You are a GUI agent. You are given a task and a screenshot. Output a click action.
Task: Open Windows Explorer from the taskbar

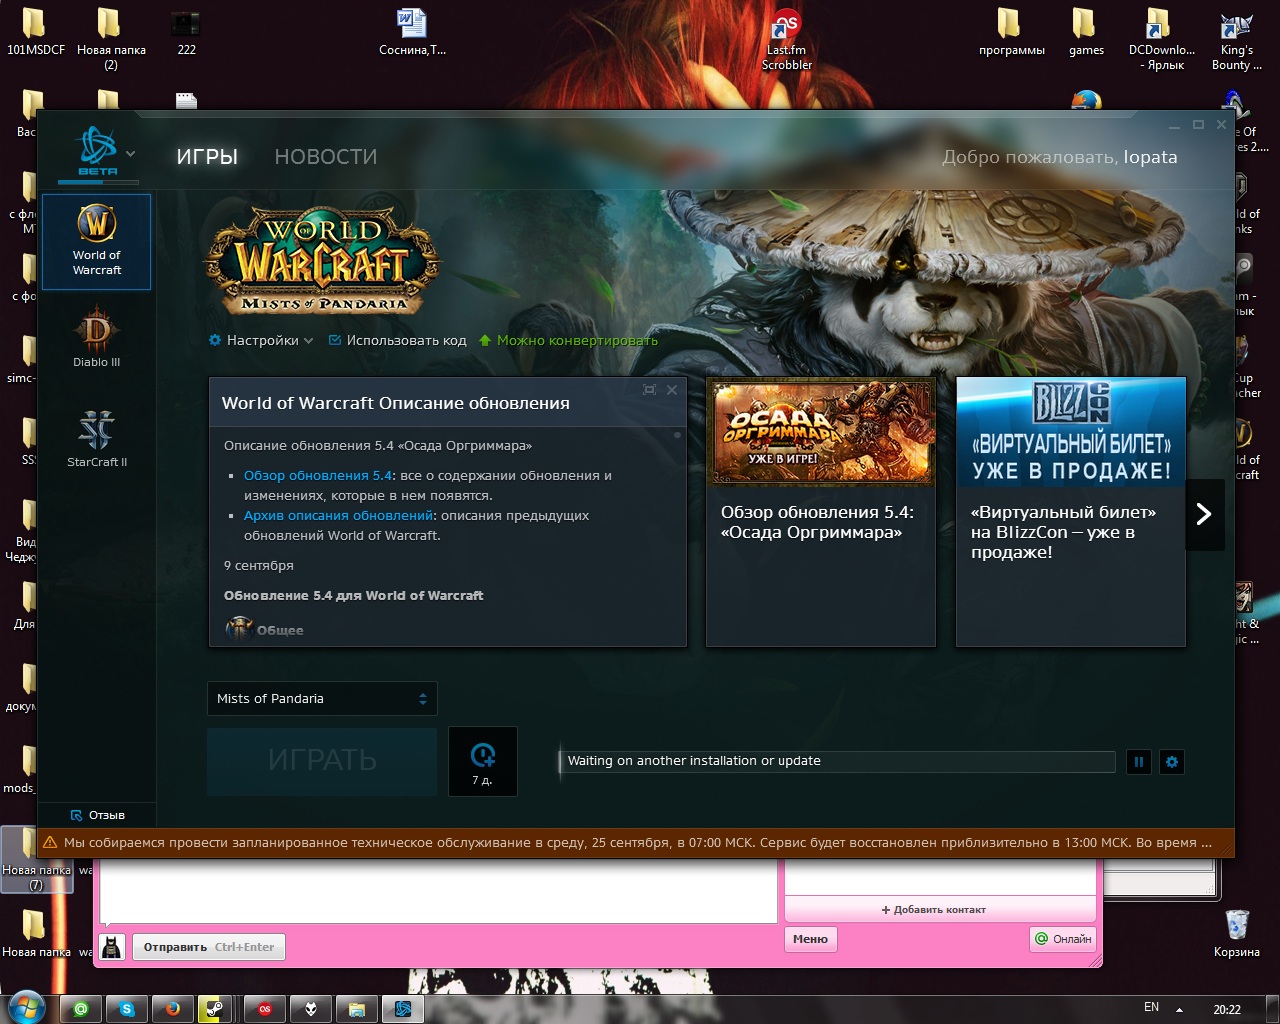tap(357, 1010)
